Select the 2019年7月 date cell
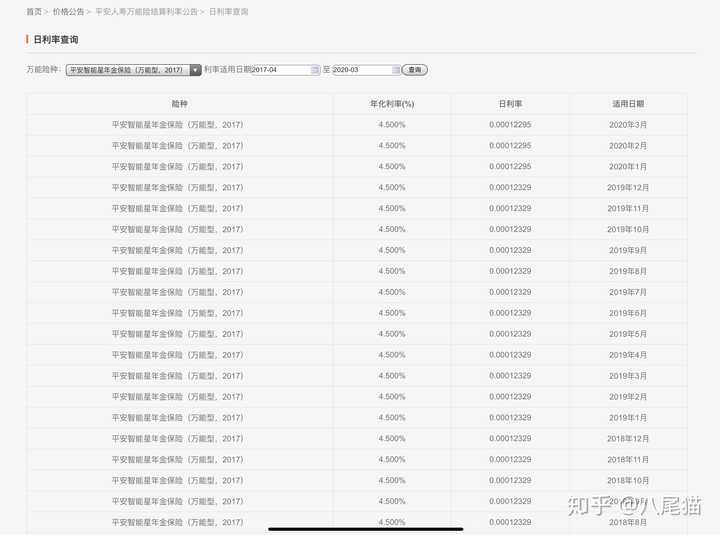Screen dimensions: 720x535 pos(628,292)
